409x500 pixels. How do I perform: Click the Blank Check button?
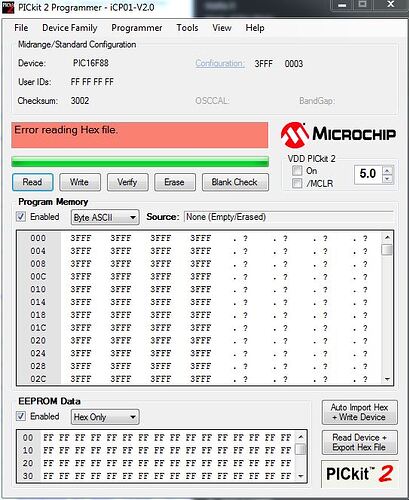coord(235,182)
